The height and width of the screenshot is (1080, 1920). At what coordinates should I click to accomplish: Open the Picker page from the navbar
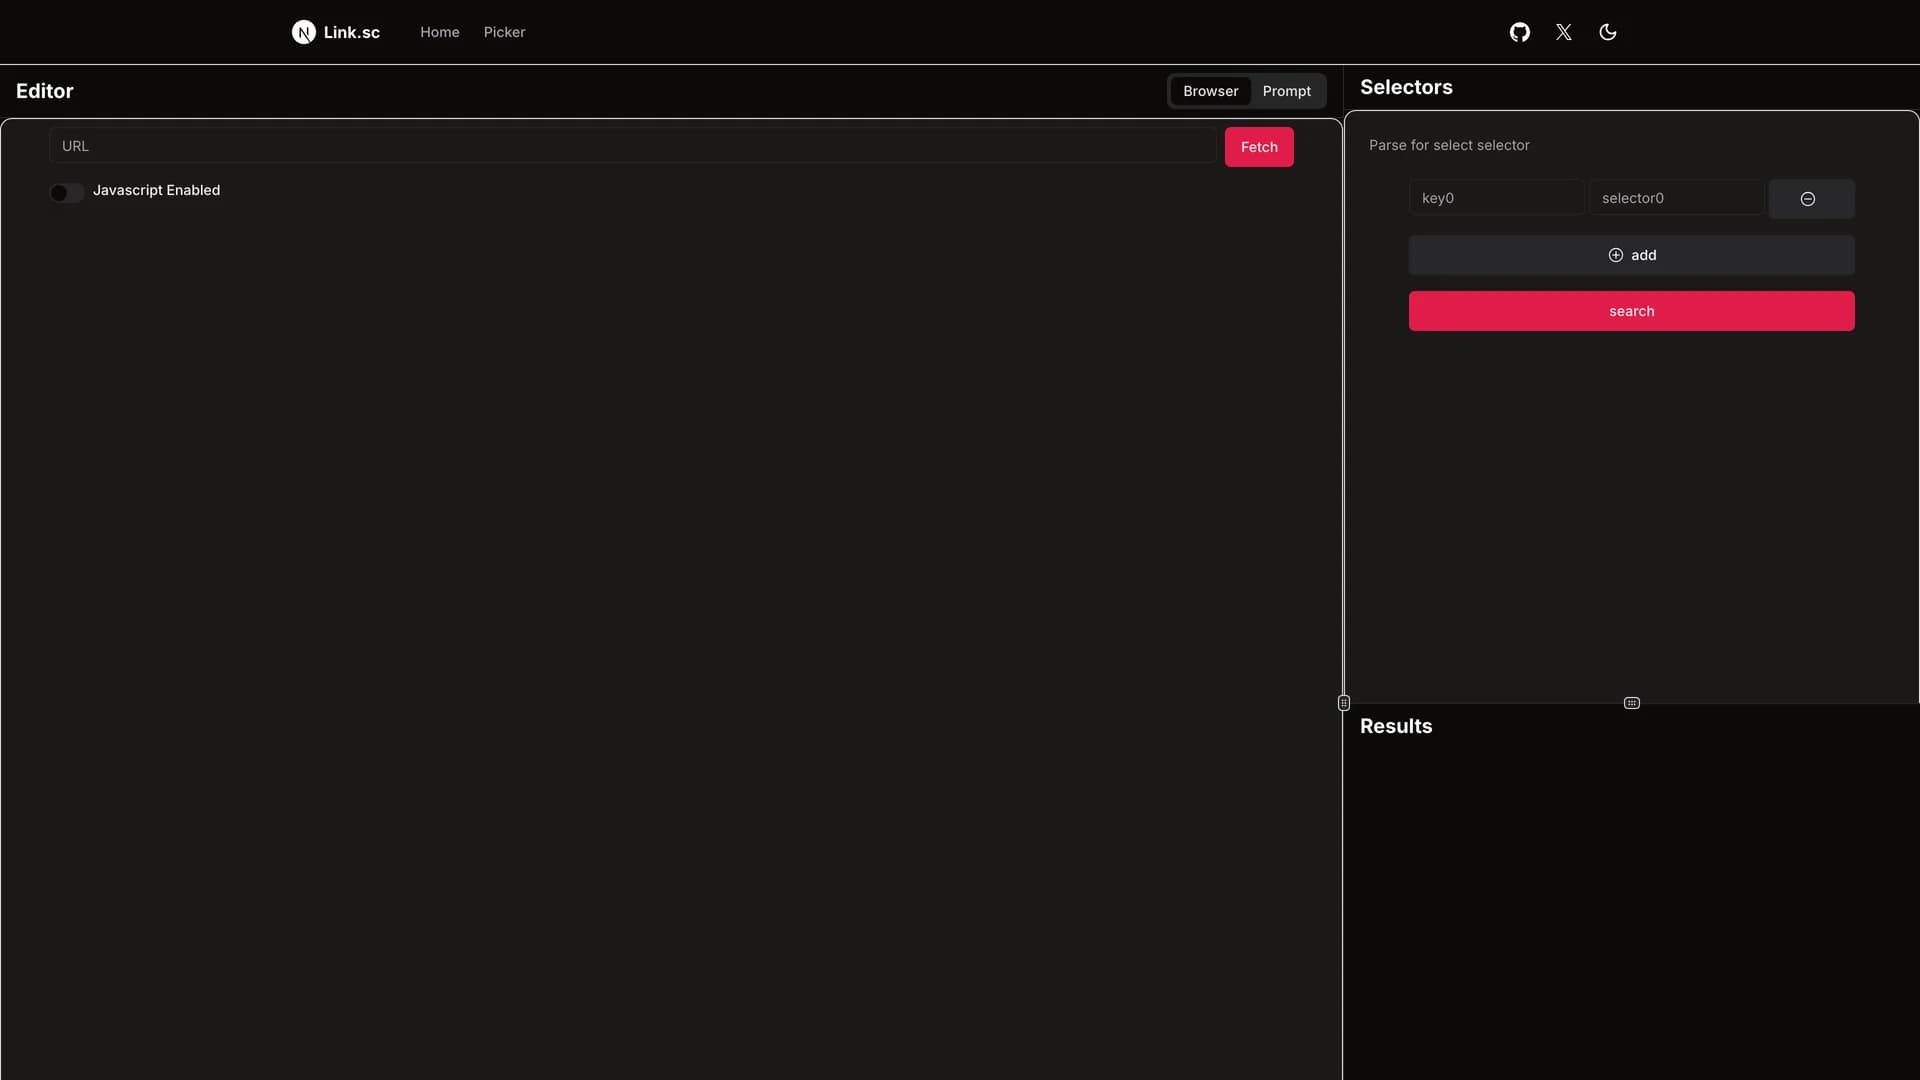[504, 31]
